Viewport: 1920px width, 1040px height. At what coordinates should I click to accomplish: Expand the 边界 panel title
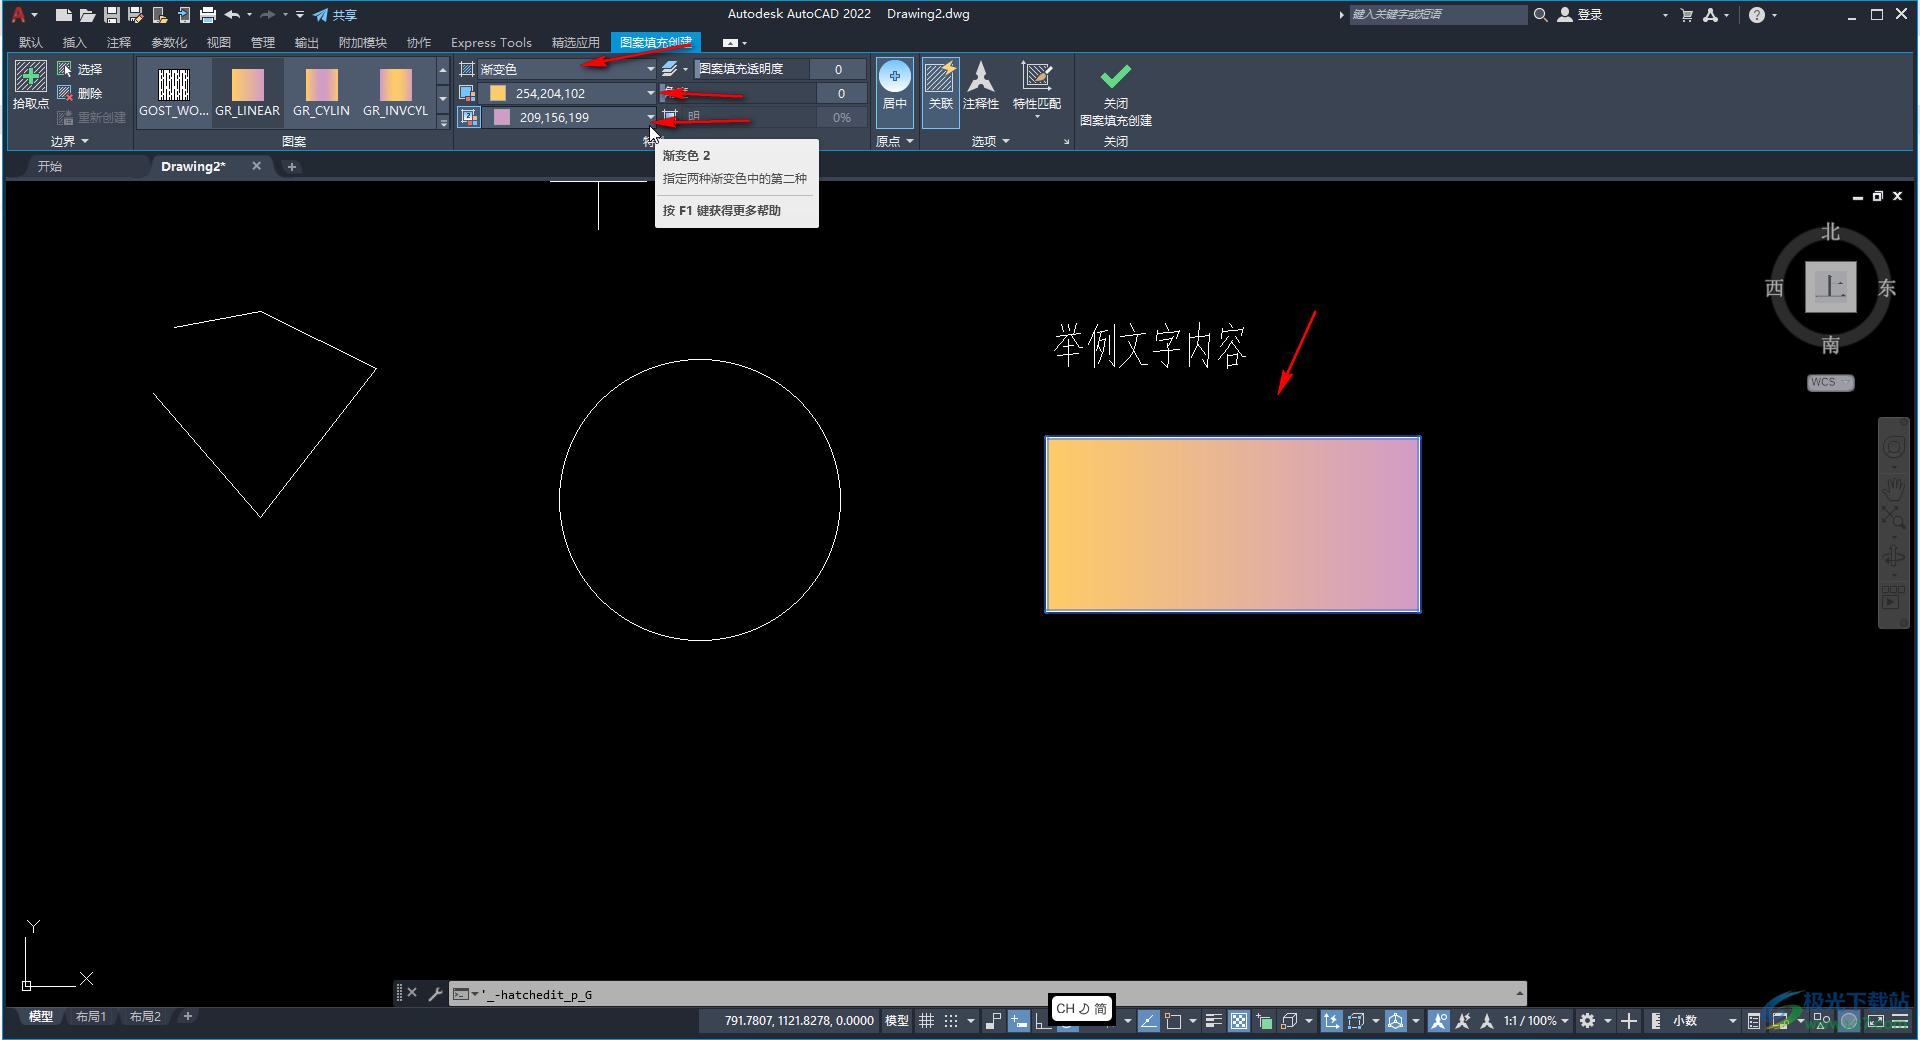69,142
